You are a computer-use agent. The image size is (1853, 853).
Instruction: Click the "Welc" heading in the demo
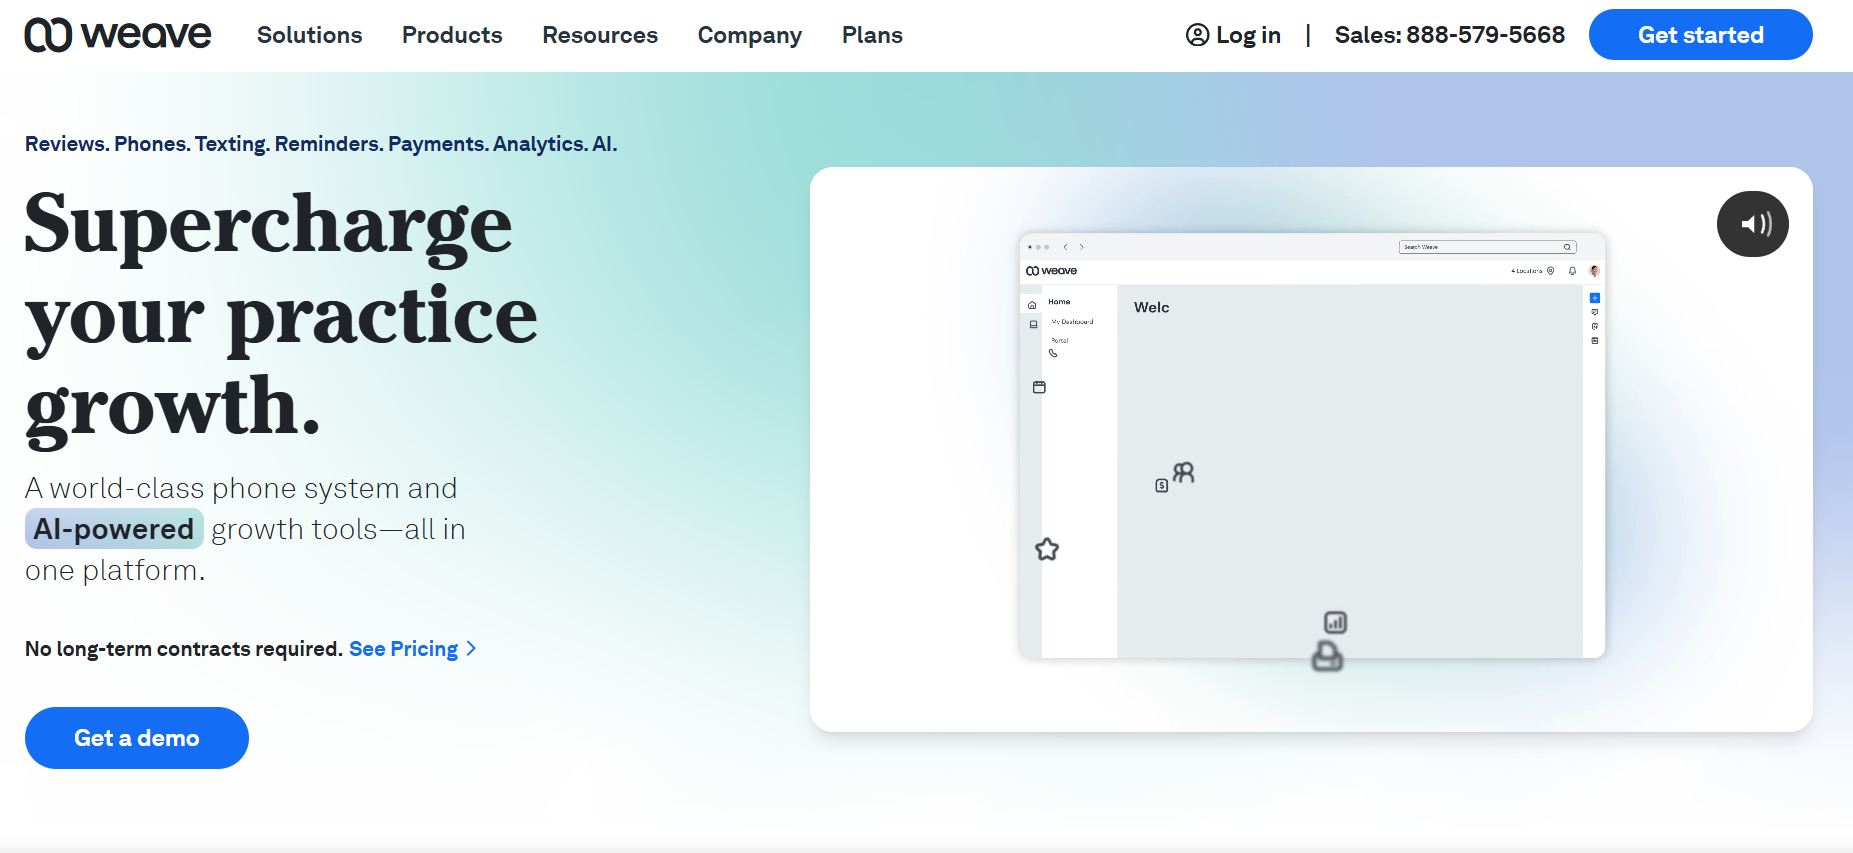pyautogui.click(x=1152, y=308)
